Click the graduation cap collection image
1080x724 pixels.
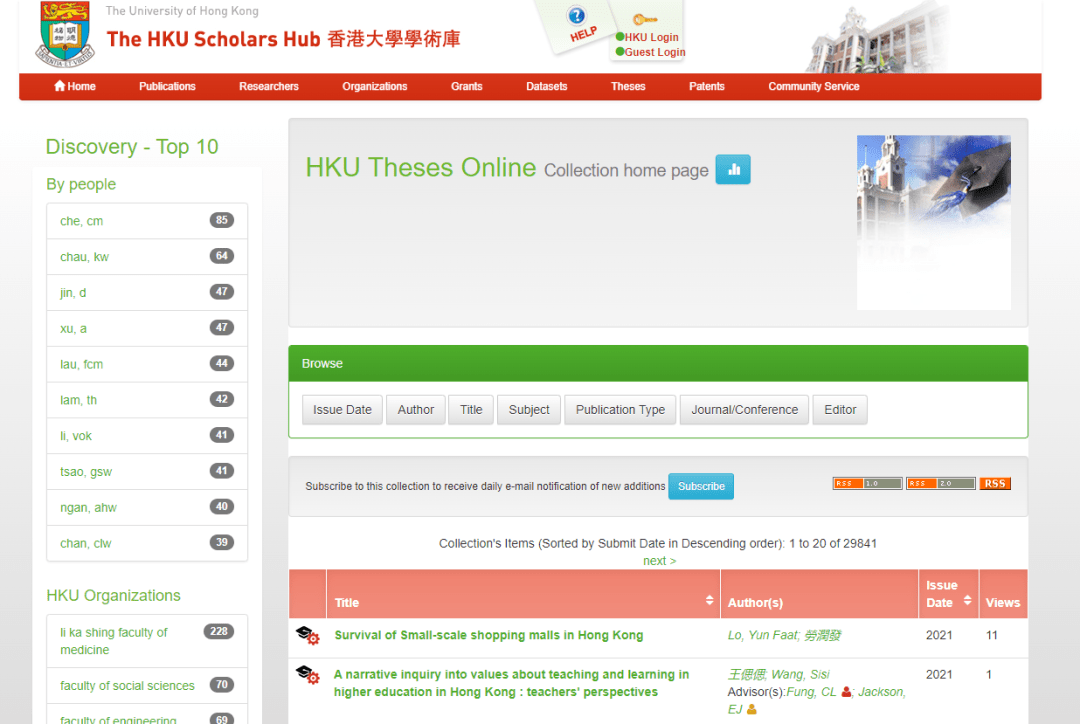(933, 222)
